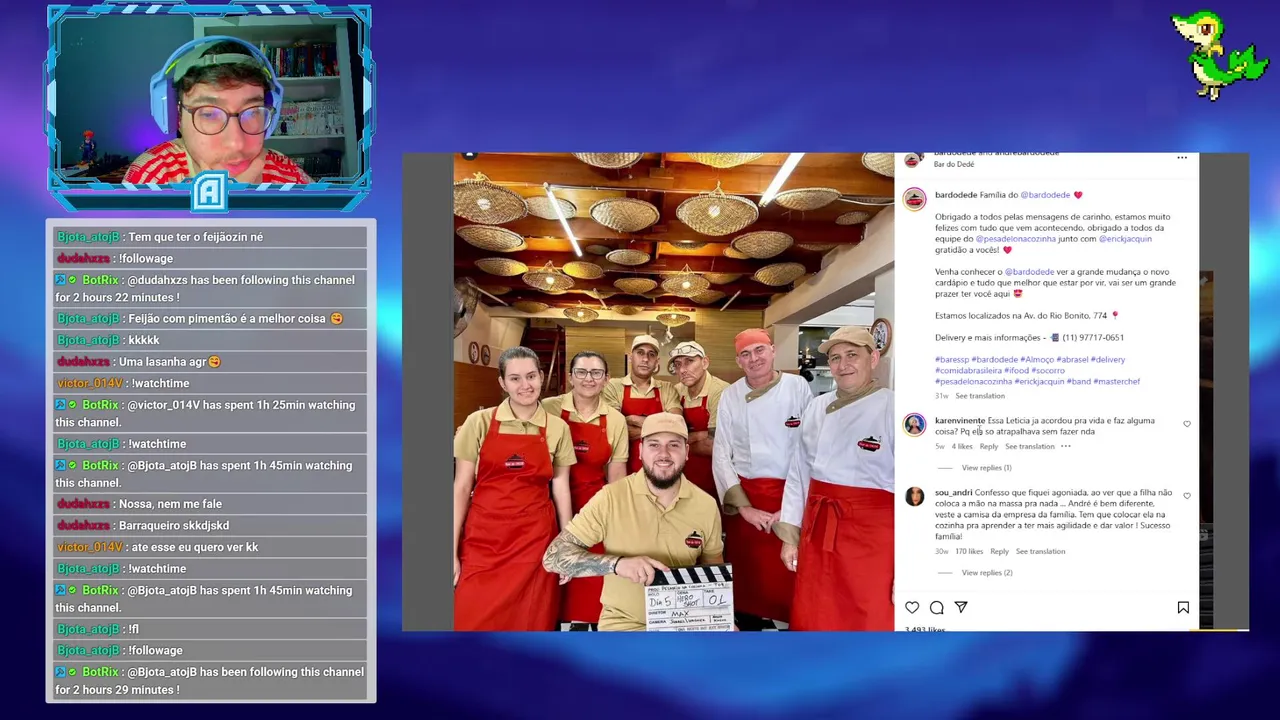The height and width of the screenshot is (720, 1280).
Task: Open the @pesadelonacozinha mention in caption
Action: 1015,239
